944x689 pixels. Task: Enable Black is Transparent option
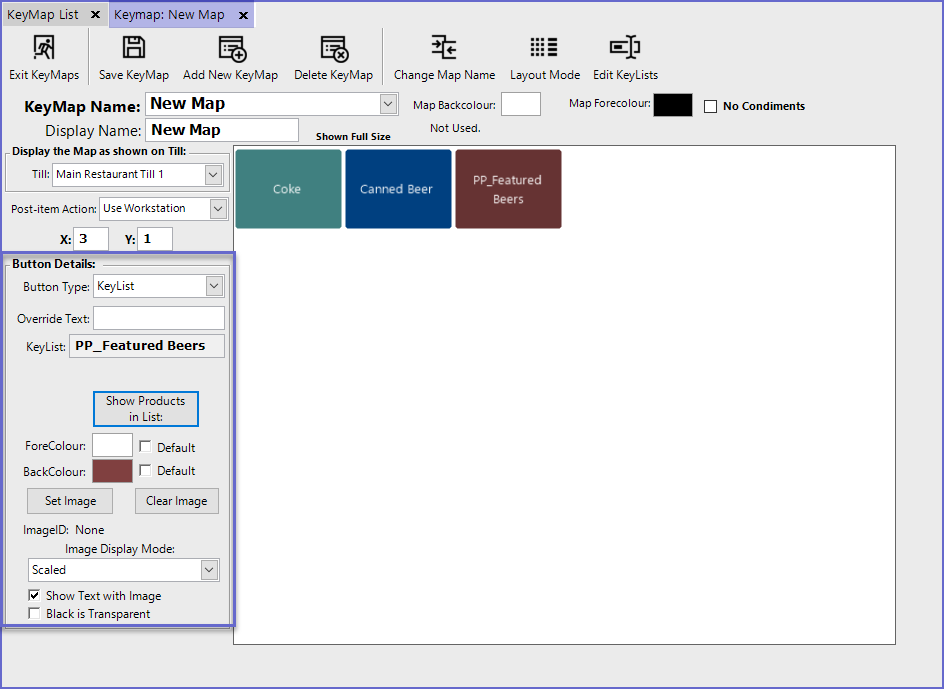35,613
